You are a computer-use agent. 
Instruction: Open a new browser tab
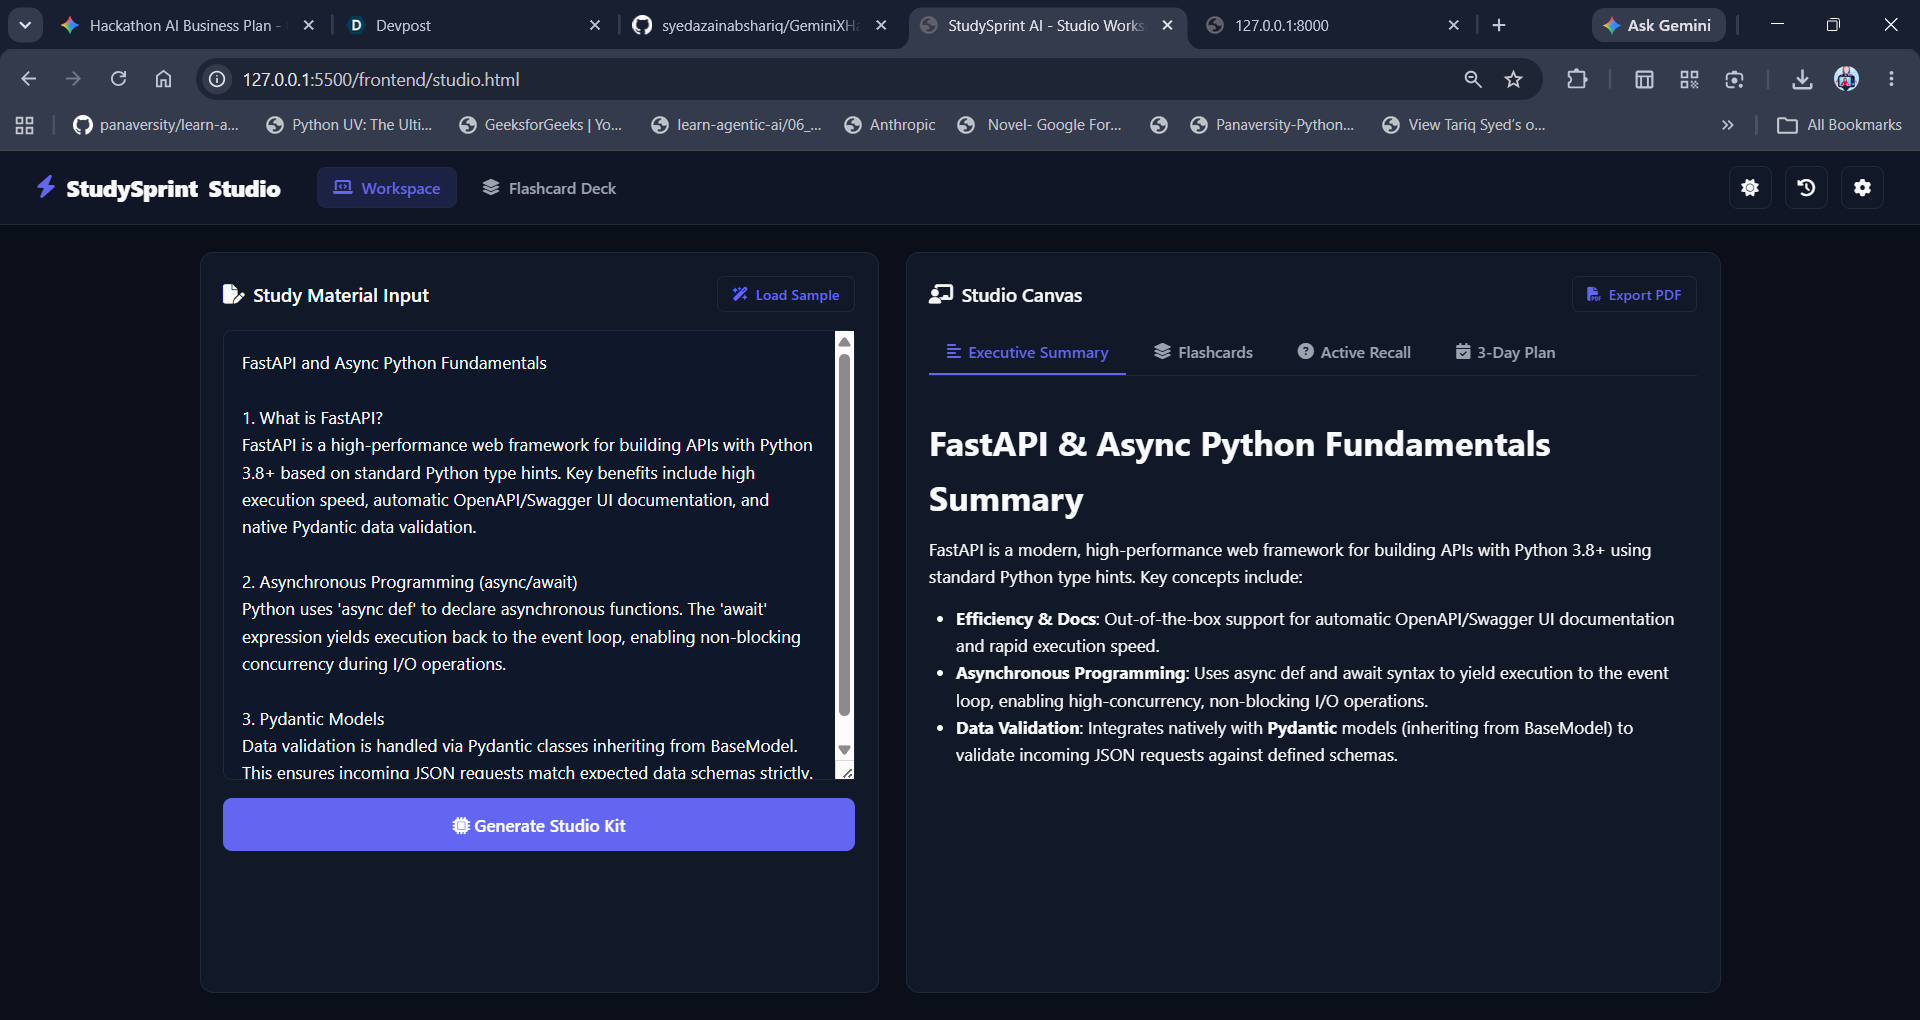(x=1499, y=25)
